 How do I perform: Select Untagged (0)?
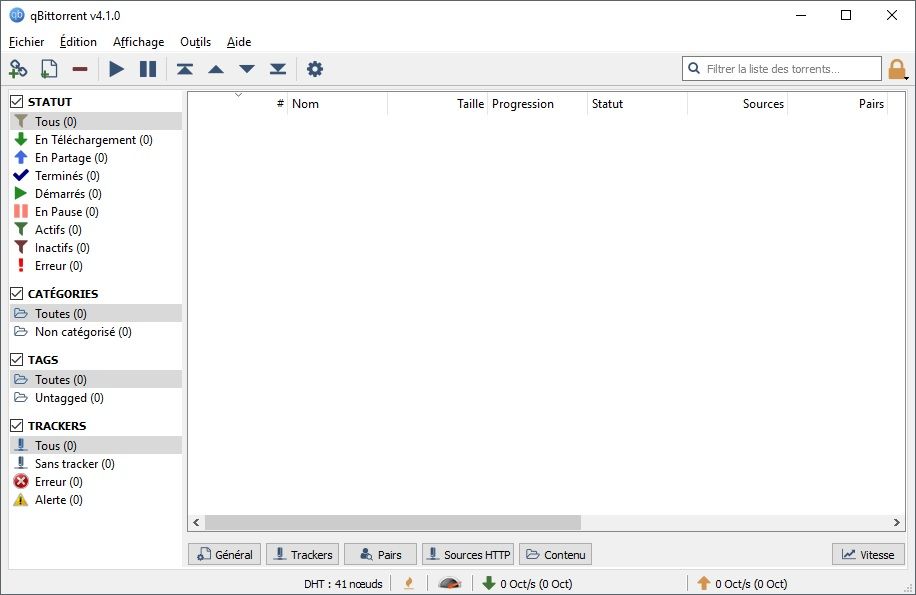[x=96, y=398]
